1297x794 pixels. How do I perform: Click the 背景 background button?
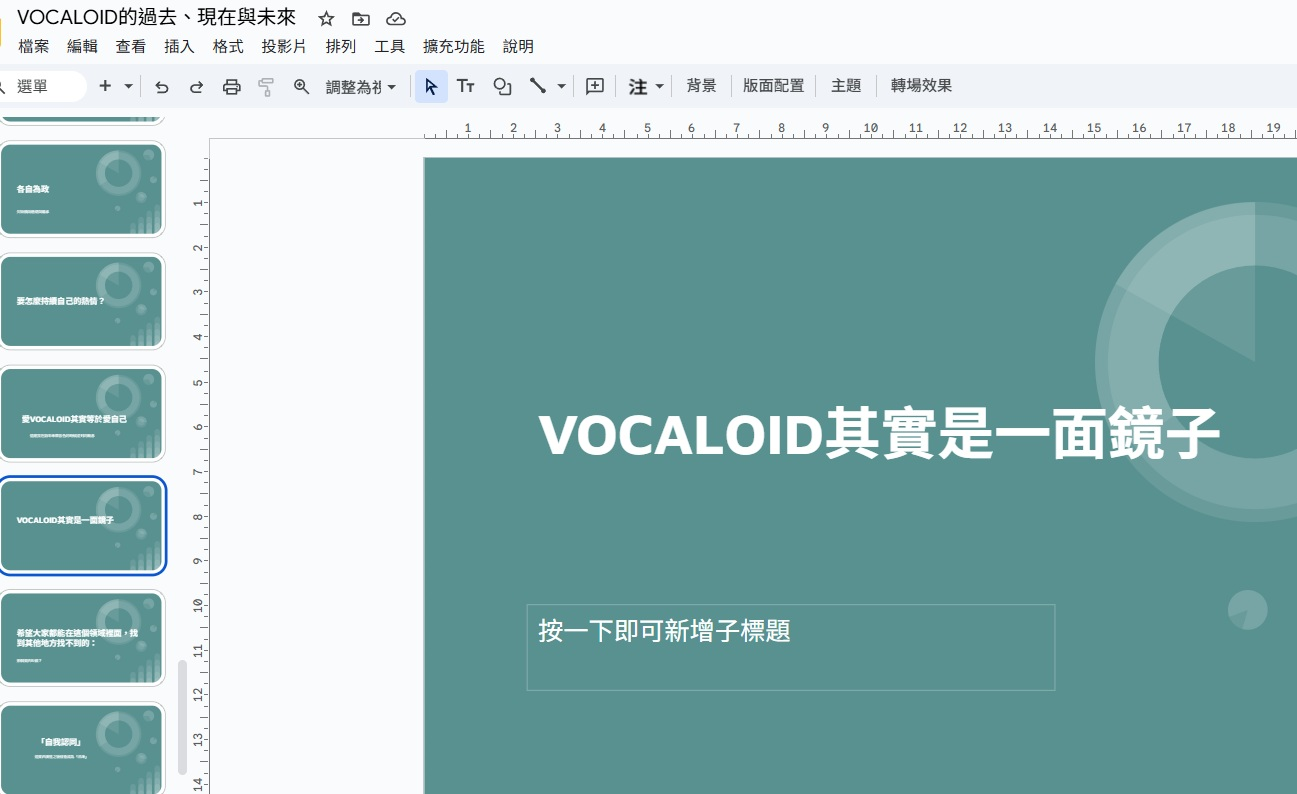pyautogui.click(x=701, y=86)
